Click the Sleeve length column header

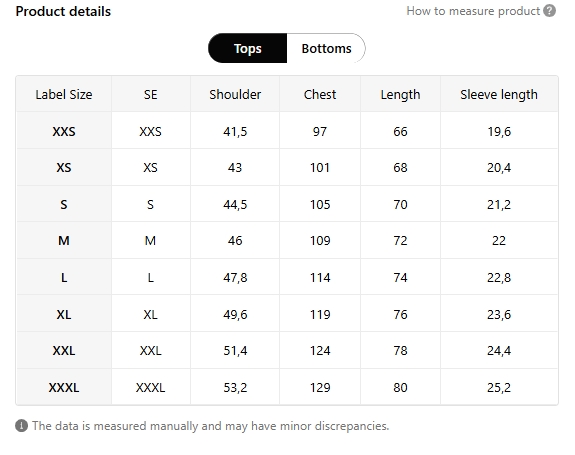[499, 95]
